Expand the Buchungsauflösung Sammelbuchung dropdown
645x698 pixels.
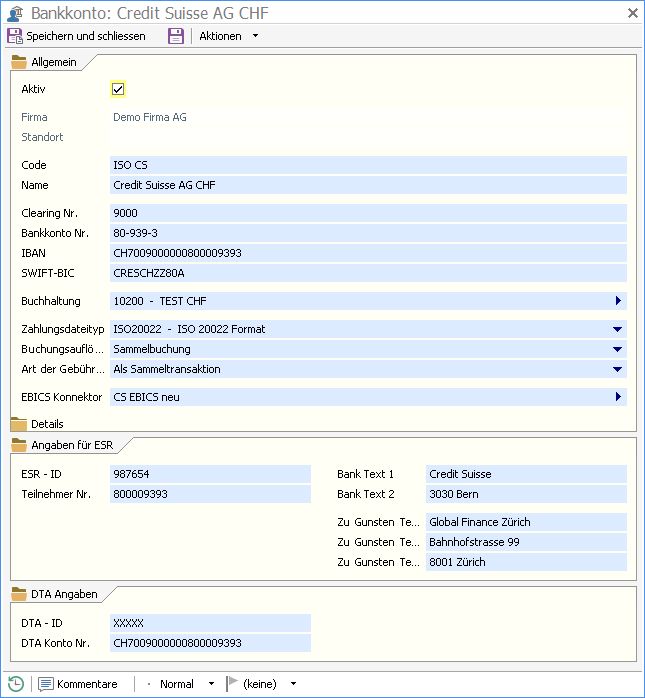click(618, 349)
